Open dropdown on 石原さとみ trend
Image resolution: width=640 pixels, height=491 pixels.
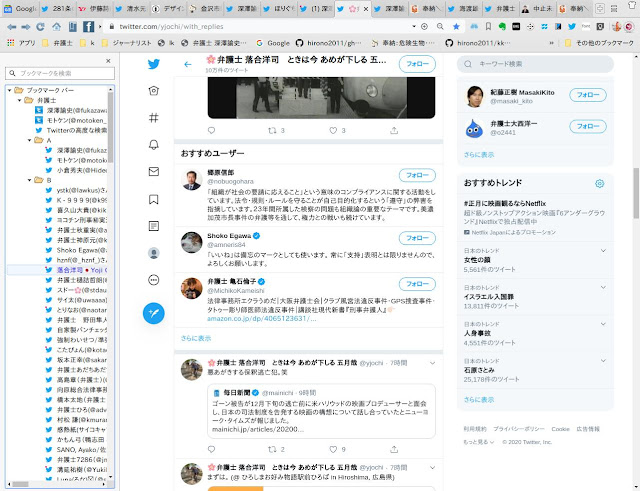coord(603,361)
